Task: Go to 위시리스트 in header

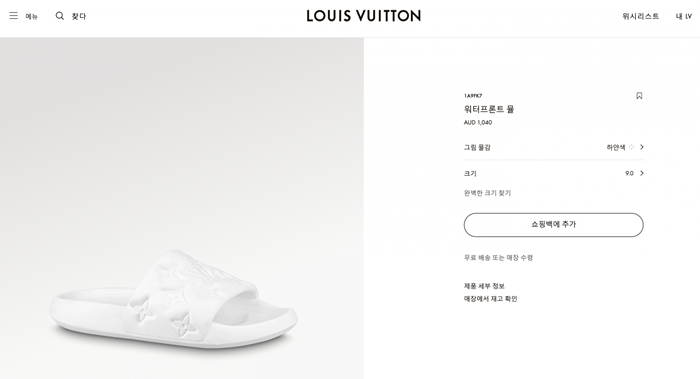Action: [641, 16]
